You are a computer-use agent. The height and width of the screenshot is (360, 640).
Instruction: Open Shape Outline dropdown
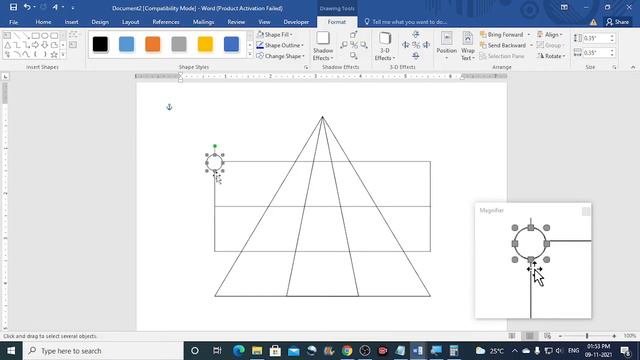tap(280, 45)
